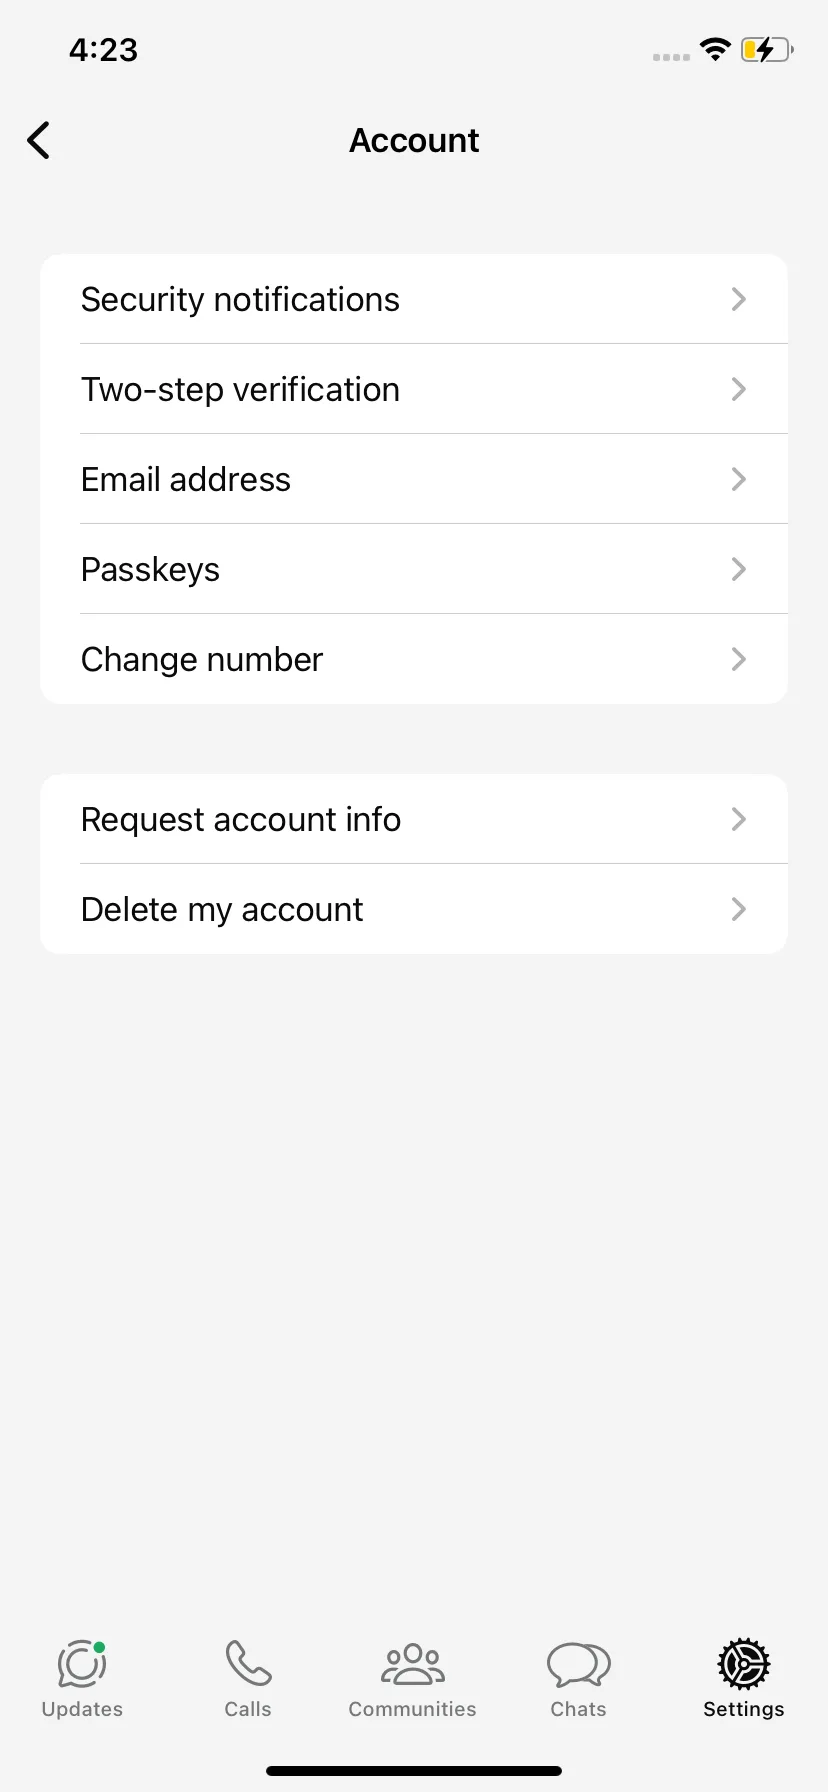The width and height of the screenshot is (828, 1792).
Task: Tap the battery charging icon
Action: [x=767, y=49]
